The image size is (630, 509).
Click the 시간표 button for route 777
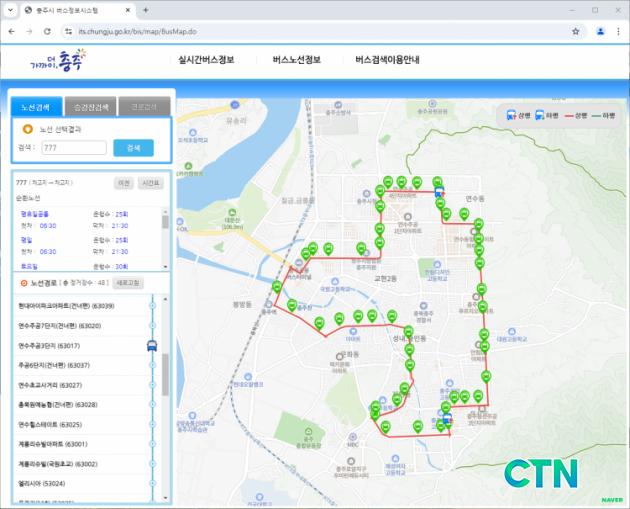[151, 183]
